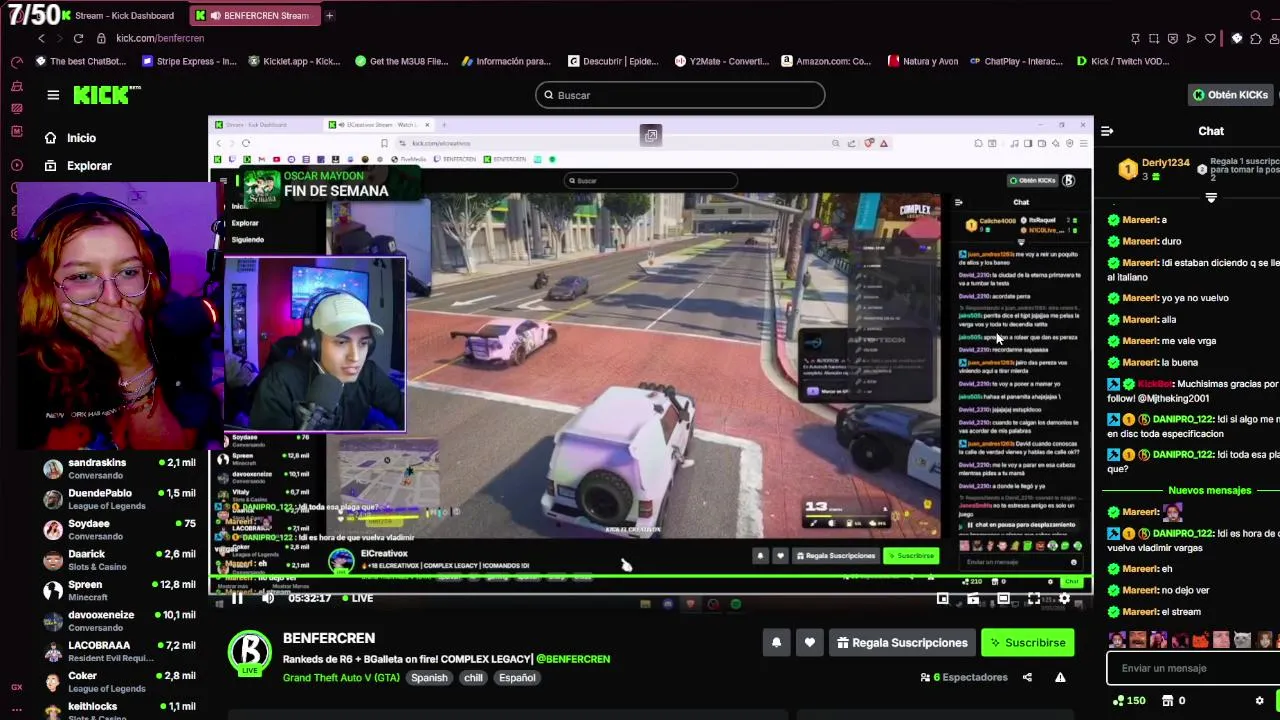Collapse the chat panel with the arrow icon

(1107, 131)
